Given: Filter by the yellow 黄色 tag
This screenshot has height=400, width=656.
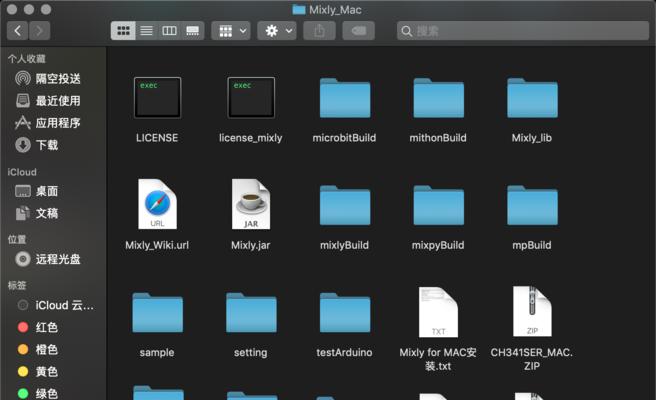Looking at the screenshot, I should [38, 372].
